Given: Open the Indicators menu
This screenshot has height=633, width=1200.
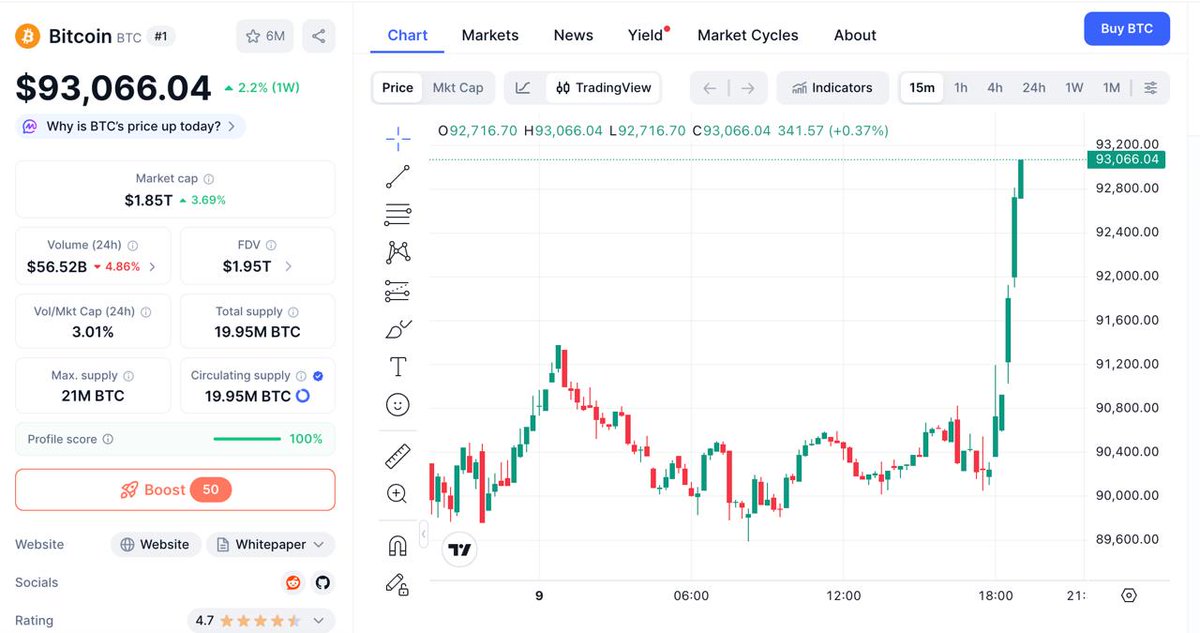Looking at the screenshot, I should tap(832, 88).
